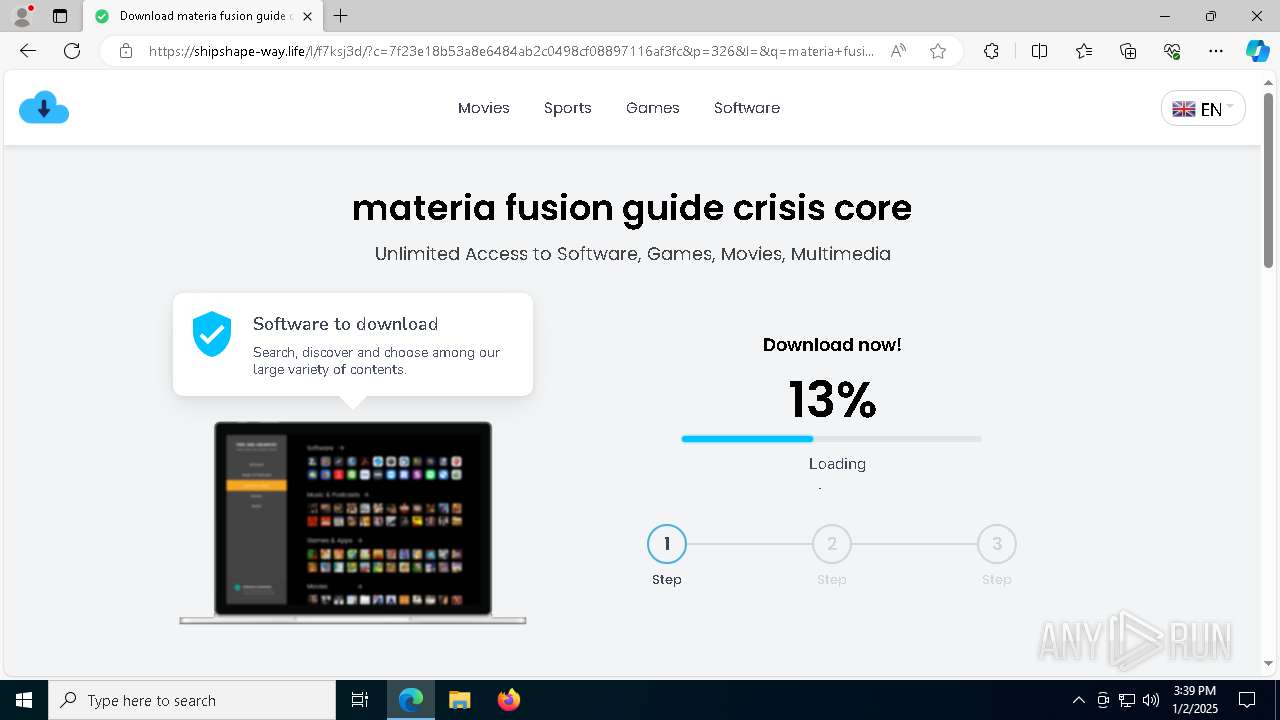Viewport: 1280px width, 720px height.
Task: Open Favorites list icon
Action: tap(1084, 51)
